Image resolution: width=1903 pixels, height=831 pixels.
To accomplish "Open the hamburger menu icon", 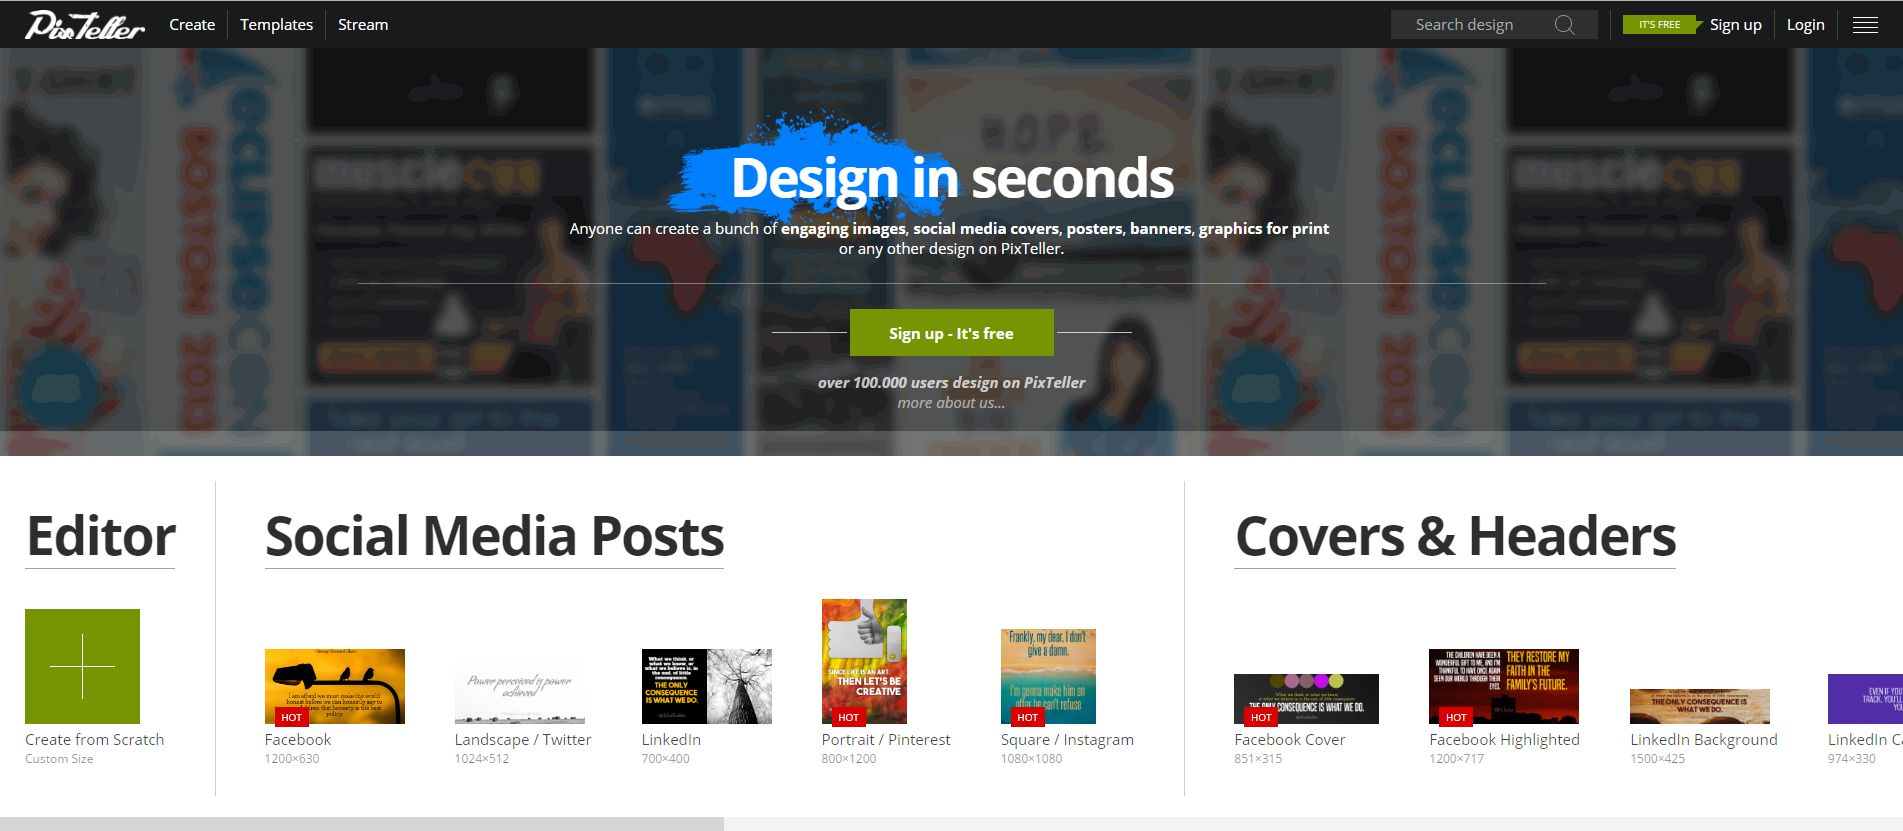I will pos(1865,25).
